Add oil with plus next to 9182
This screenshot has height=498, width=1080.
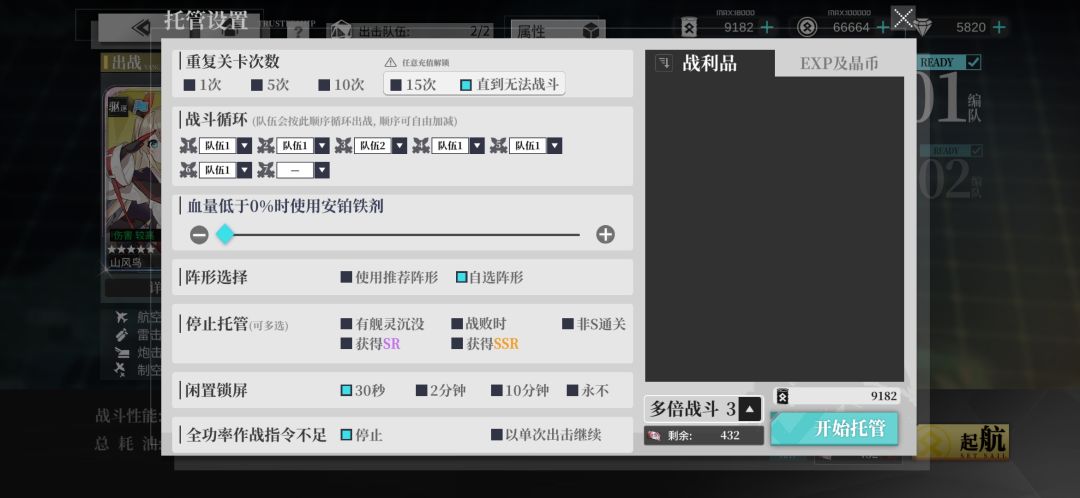[x=766, y=28]
